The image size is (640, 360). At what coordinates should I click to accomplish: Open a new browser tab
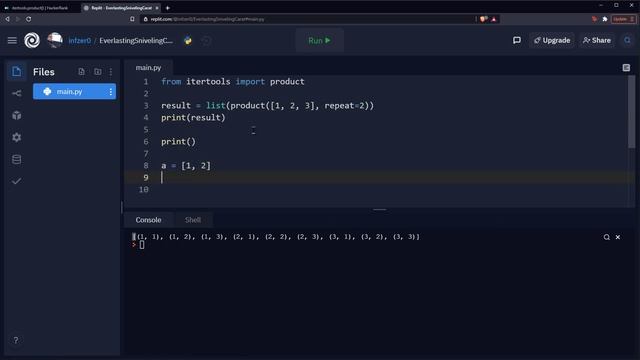(x=168, y=8)
